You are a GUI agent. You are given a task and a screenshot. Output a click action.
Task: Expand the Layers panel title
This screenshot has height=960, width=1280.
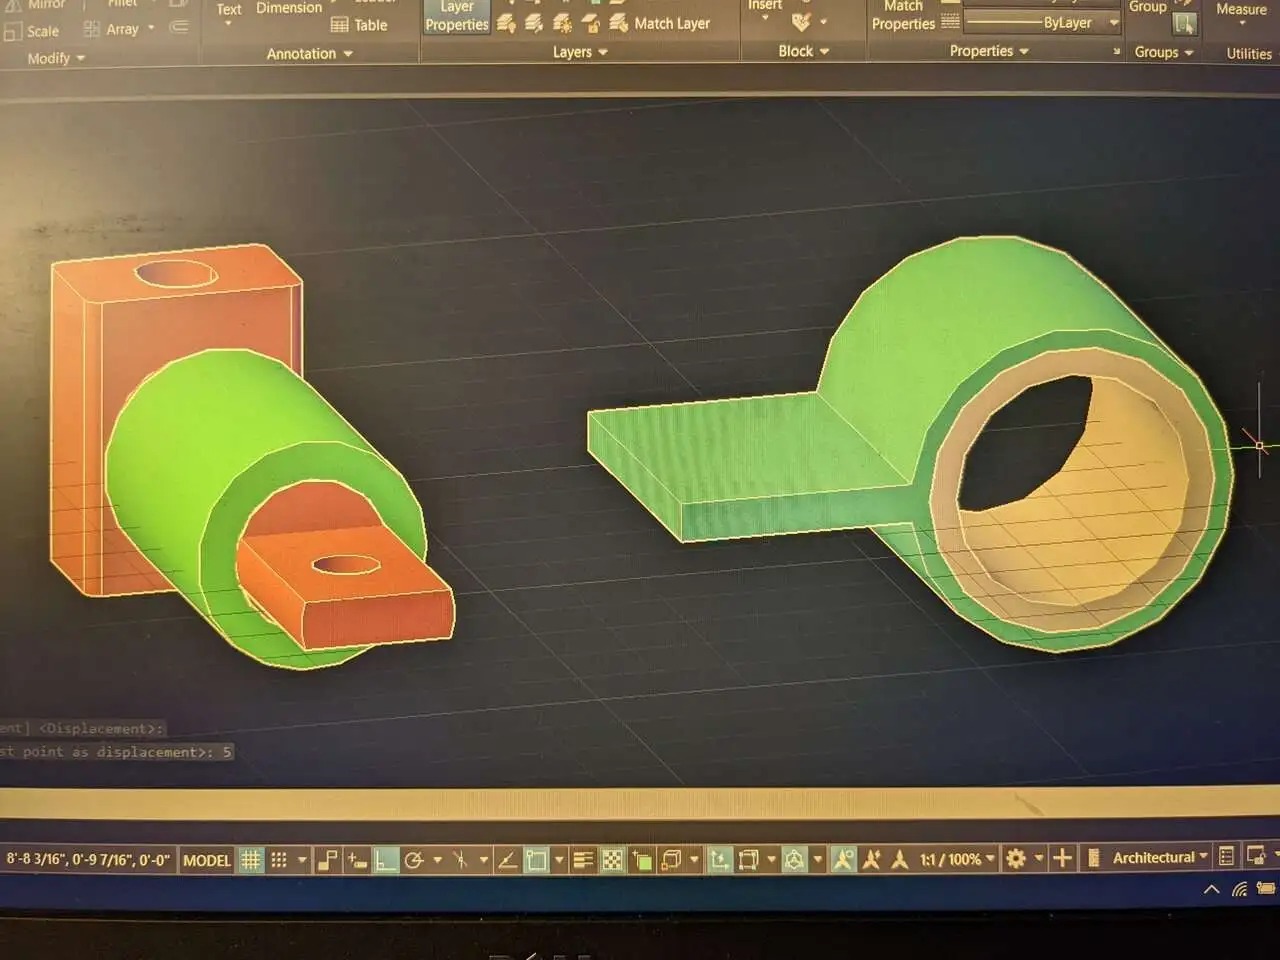tap(580, 52)
